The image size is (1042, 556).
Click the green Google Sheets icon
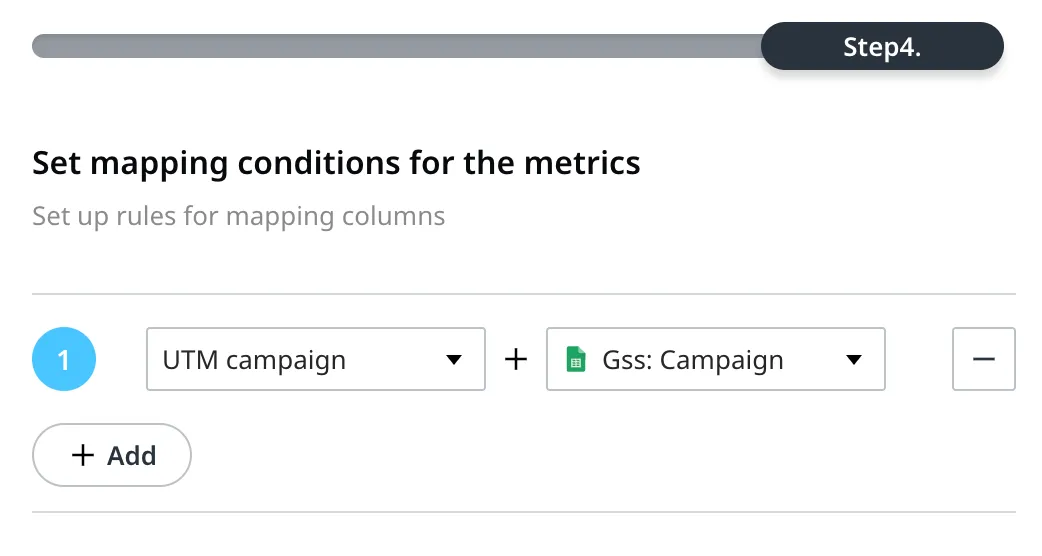tap(575, 359)
